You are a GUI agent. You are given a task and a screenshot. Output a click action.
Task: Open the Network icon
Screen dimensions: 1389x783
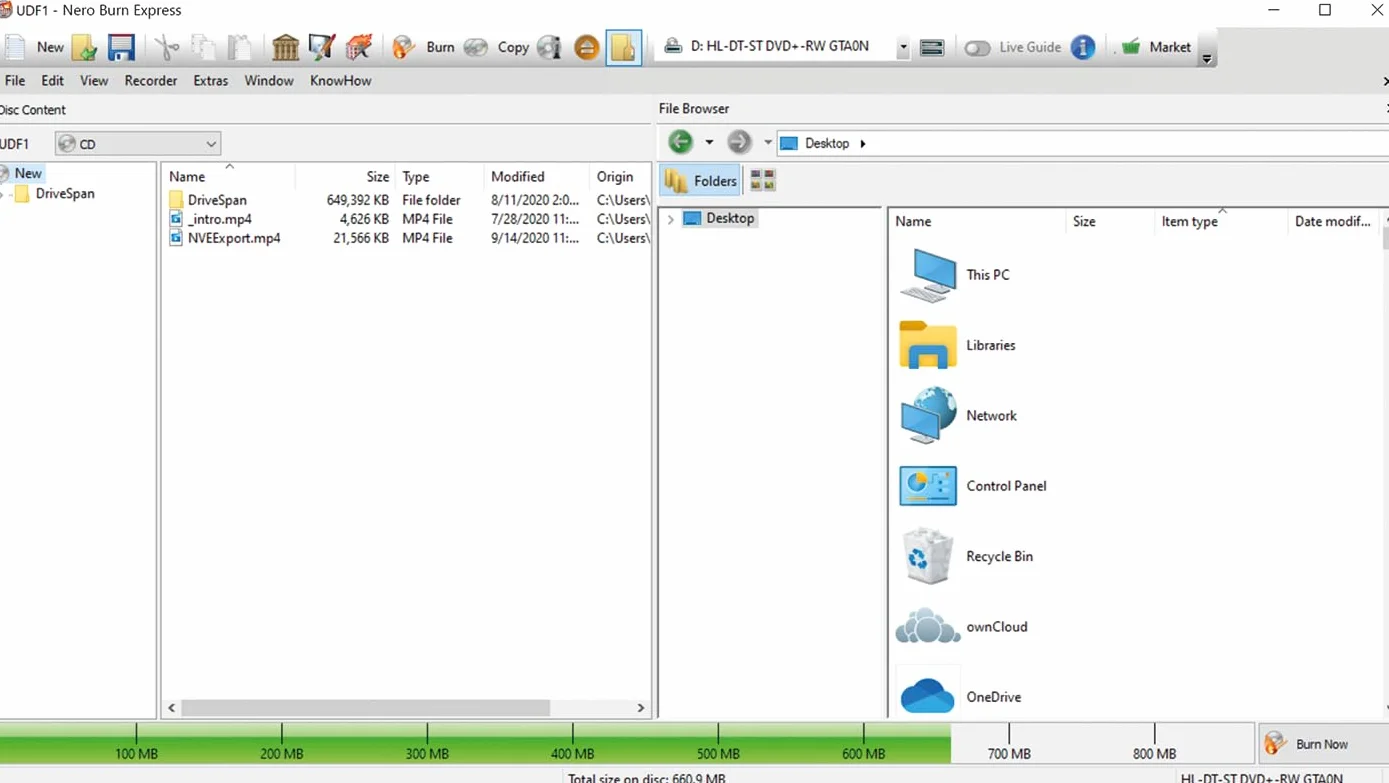(928, 415)
